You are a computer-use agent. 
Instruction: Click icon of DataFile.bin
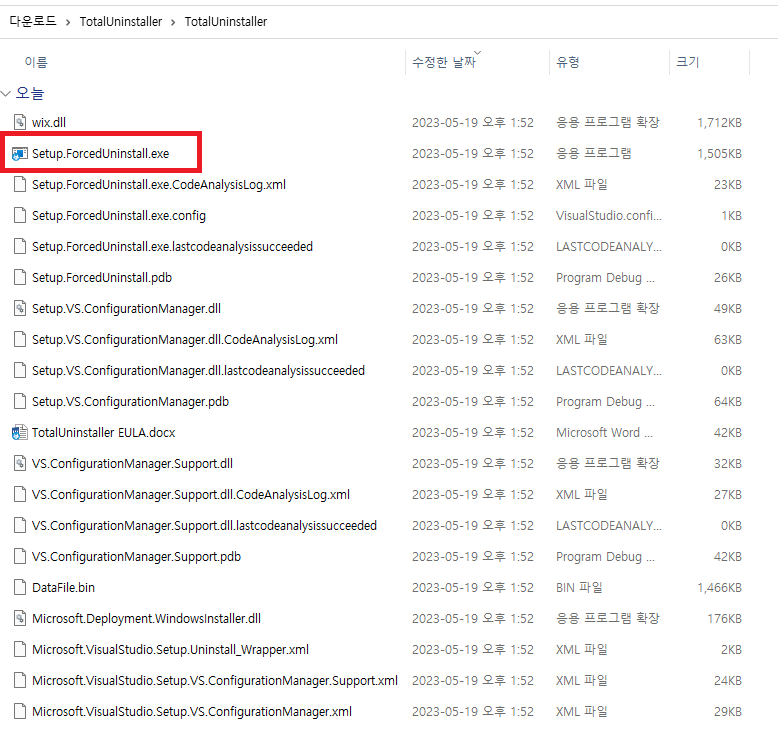[x=20, y=587]
